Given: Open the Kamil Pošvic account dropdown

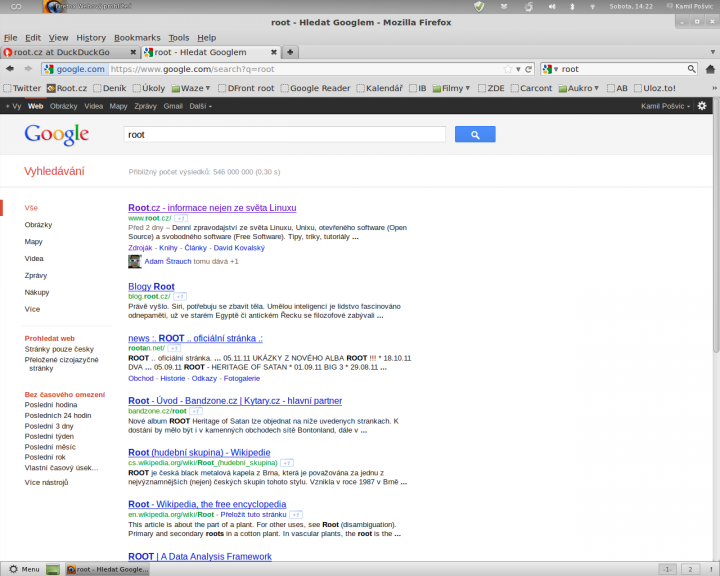Looking at the screenshot, I should (x=665, y=106).
